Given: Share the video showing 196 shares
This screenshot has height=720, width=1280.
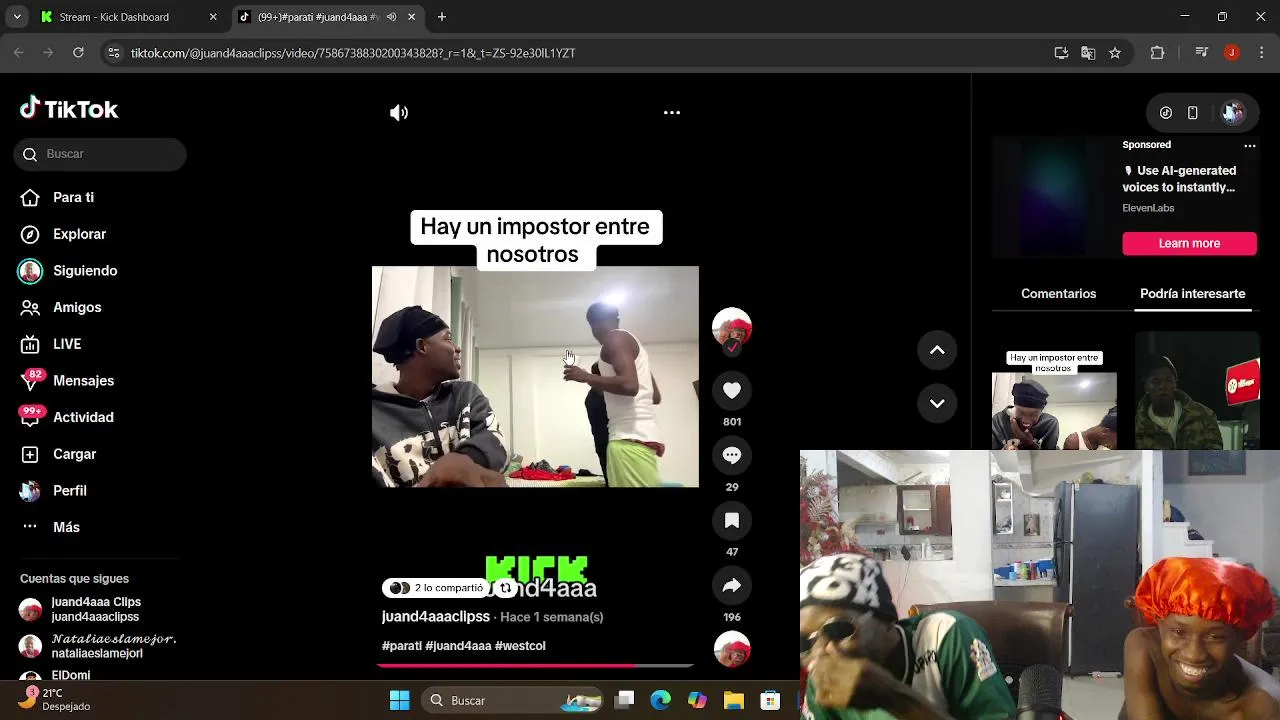Looking at the screenshot, I should 732,585.
